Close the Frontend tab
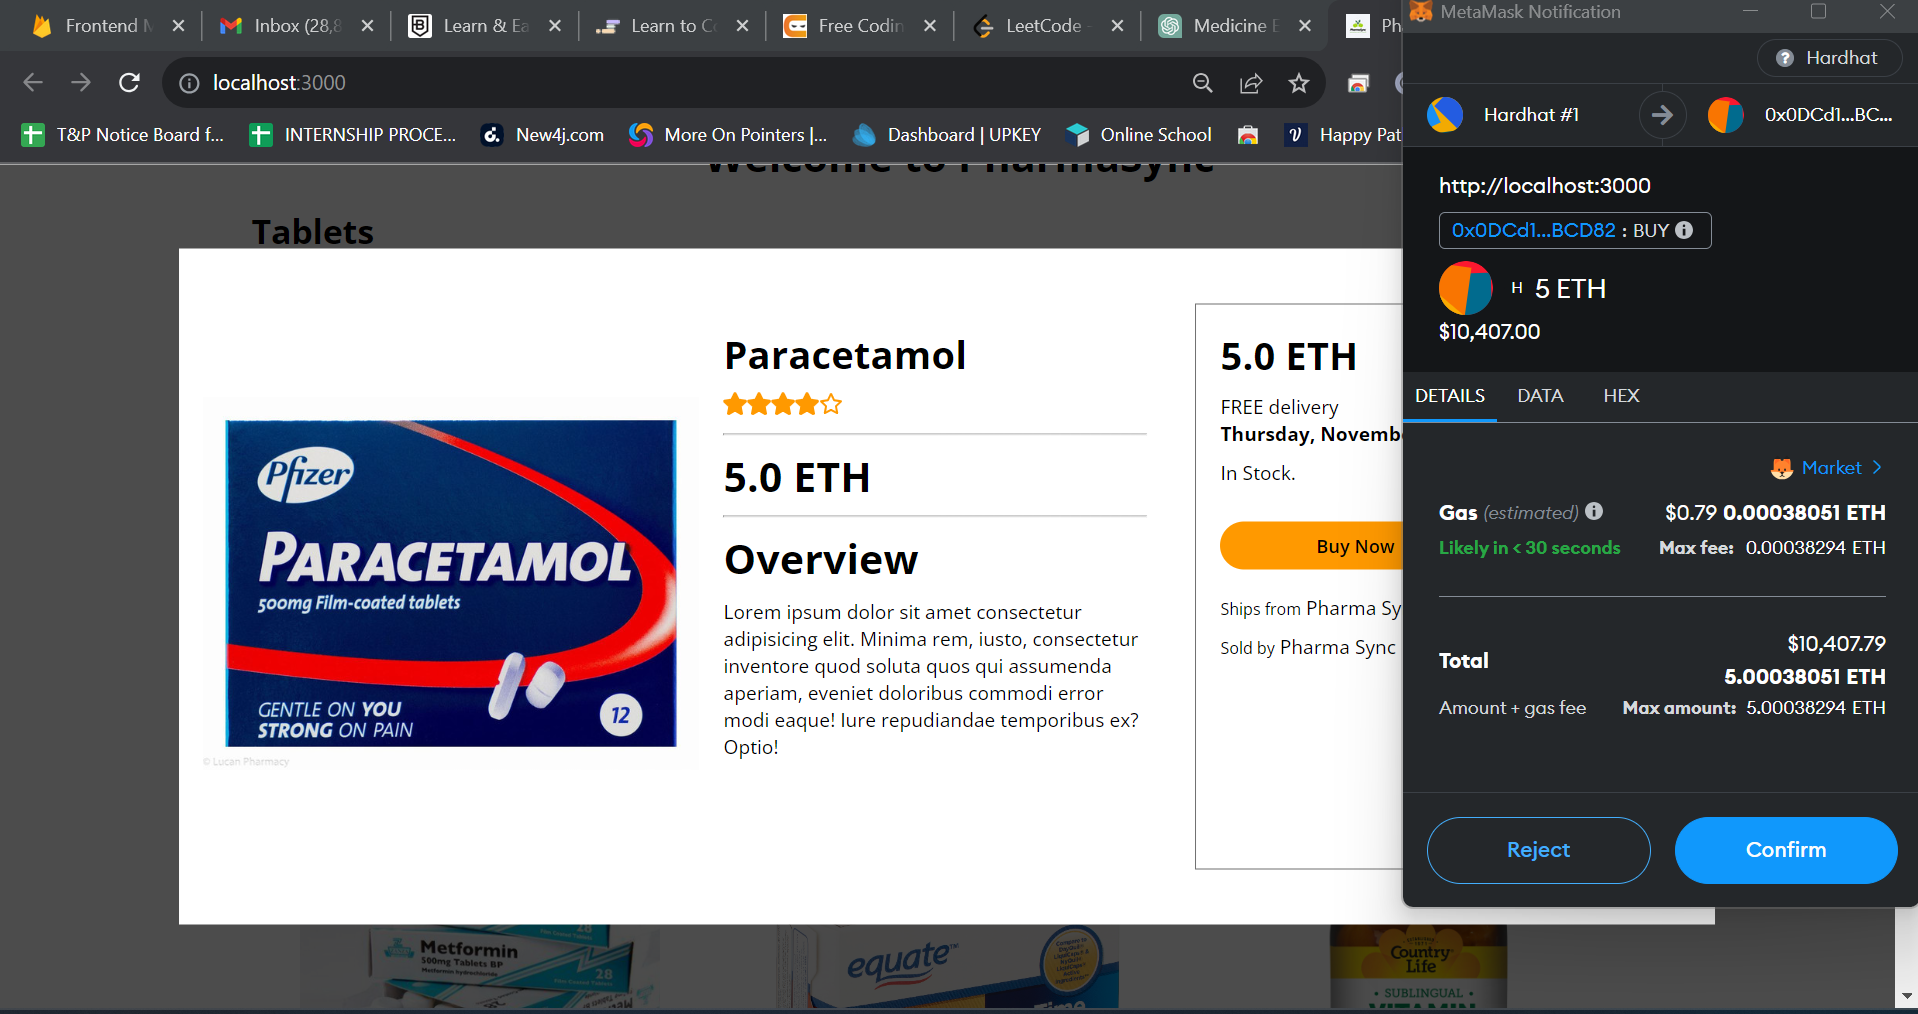 pyautogui.click(x=178, y=26)
